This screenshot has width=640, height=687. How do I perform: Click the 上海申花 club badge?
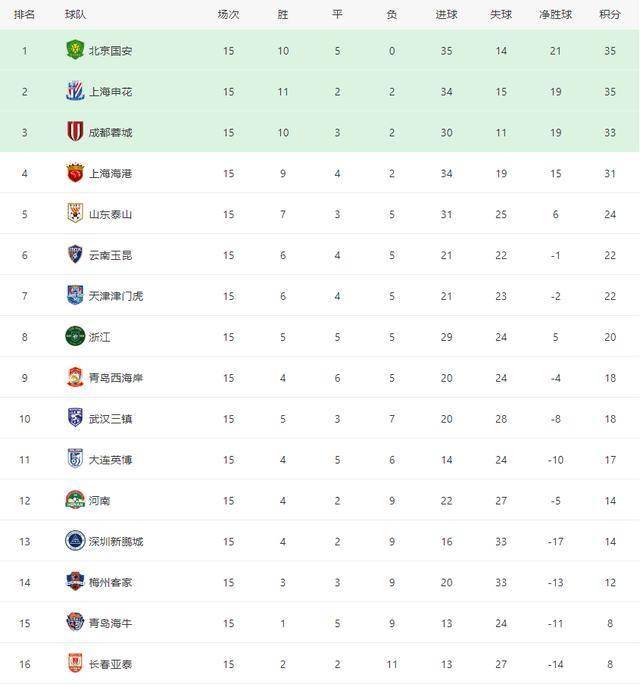(74, 91)
